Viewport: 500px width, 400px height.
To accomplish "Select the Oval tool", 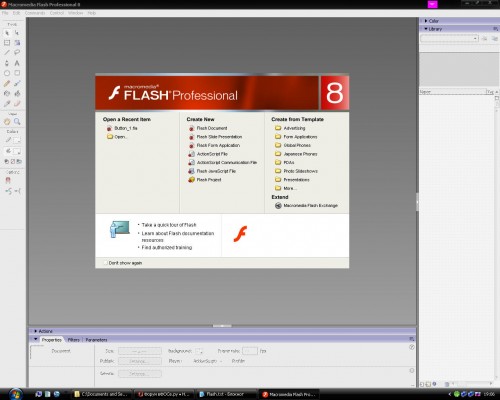I will point(7,73).
